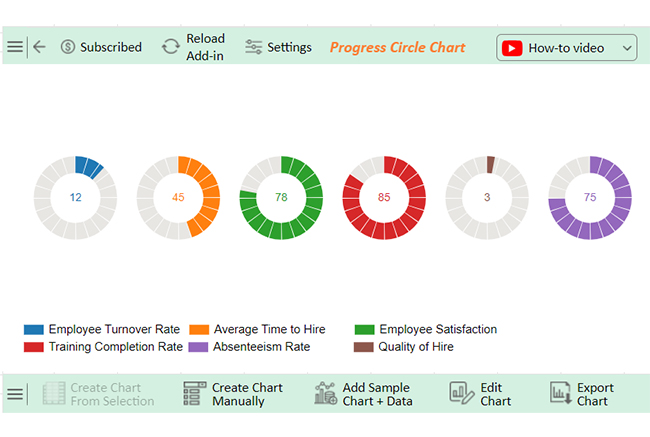Select the purple progress circle showing 75
This screenshot has width=650, height=437.
pos(590,198)
